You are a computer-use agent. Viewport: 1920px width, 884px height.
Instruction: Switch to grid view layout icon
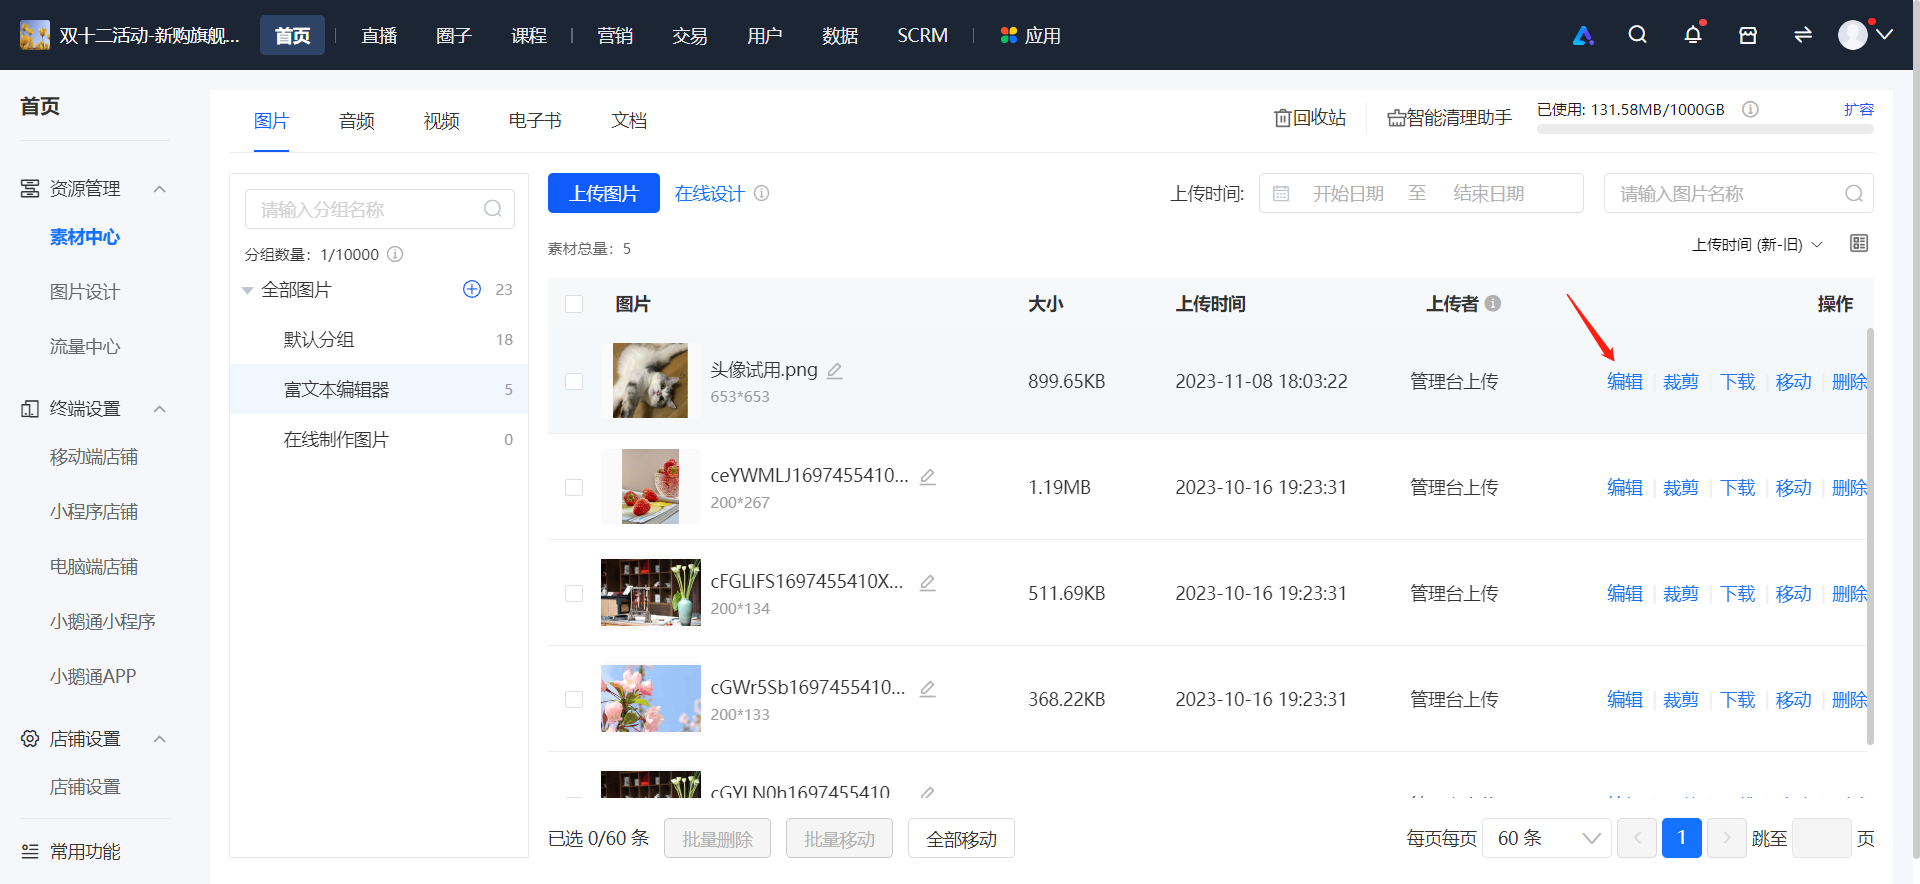pos(1859,243)
